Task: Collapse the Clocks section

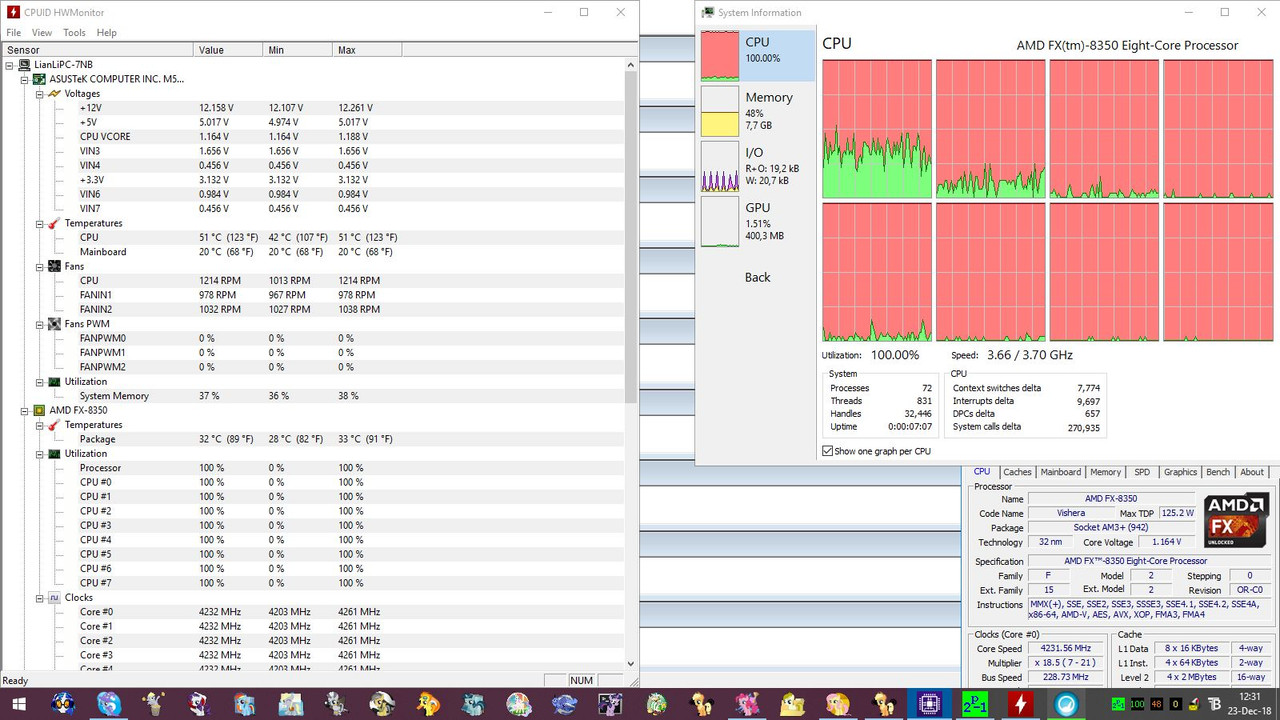Action: 40,597
